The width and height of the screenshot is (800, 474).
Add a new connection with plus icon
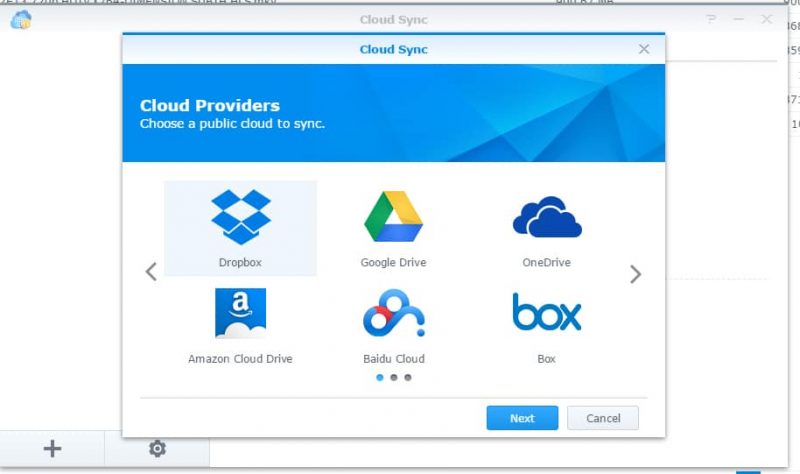coord(52,448)
